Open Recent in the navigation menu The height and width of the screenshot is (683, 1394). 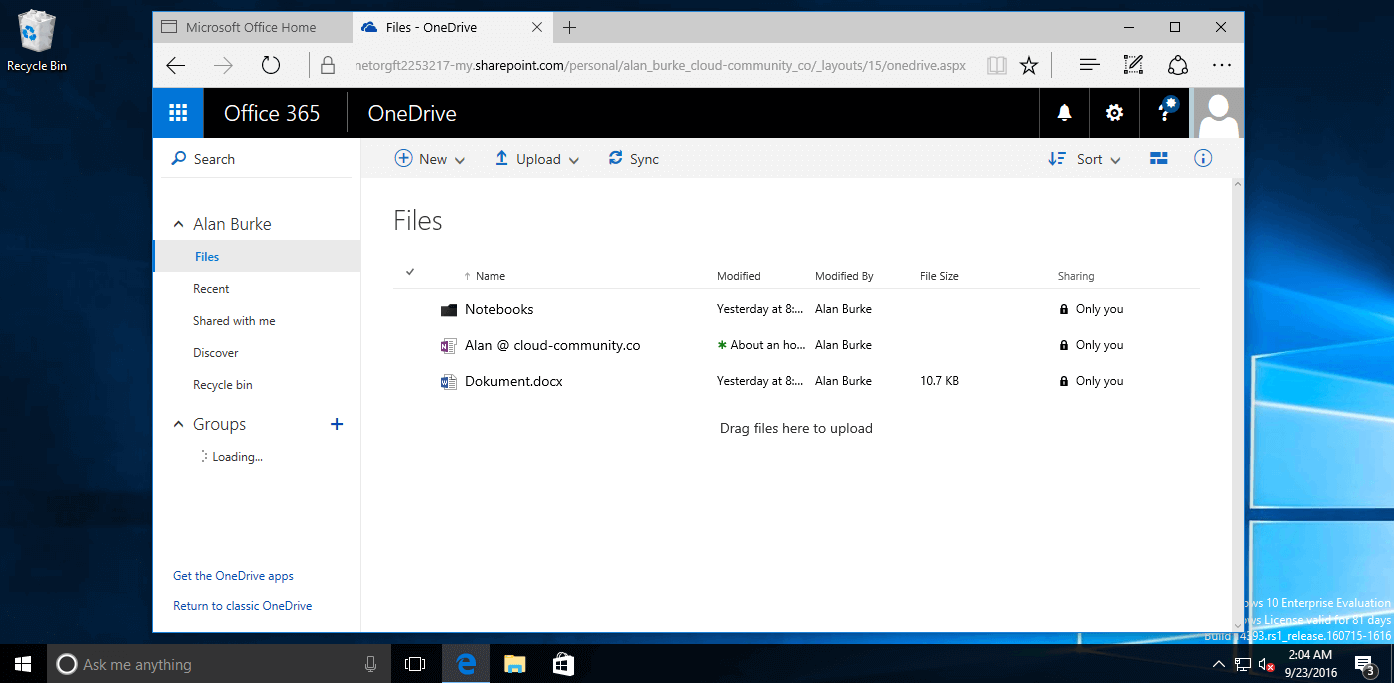(x=211, y=288)
